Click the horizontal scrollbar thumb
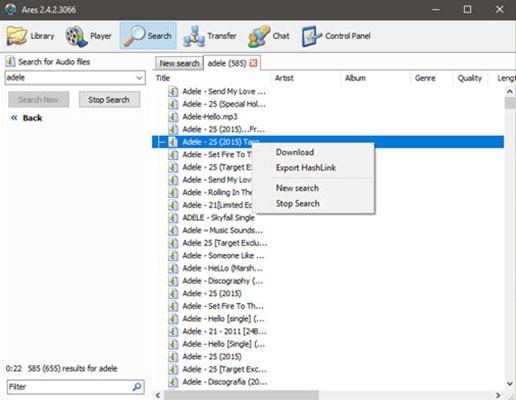 coord(241,395)
